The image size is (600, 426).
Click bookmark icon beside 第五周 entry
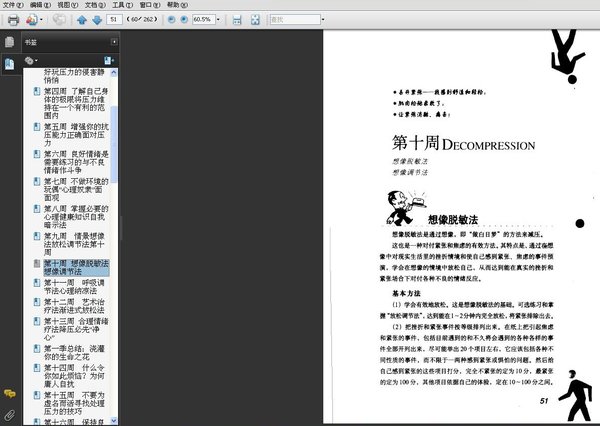click(37, 127)
